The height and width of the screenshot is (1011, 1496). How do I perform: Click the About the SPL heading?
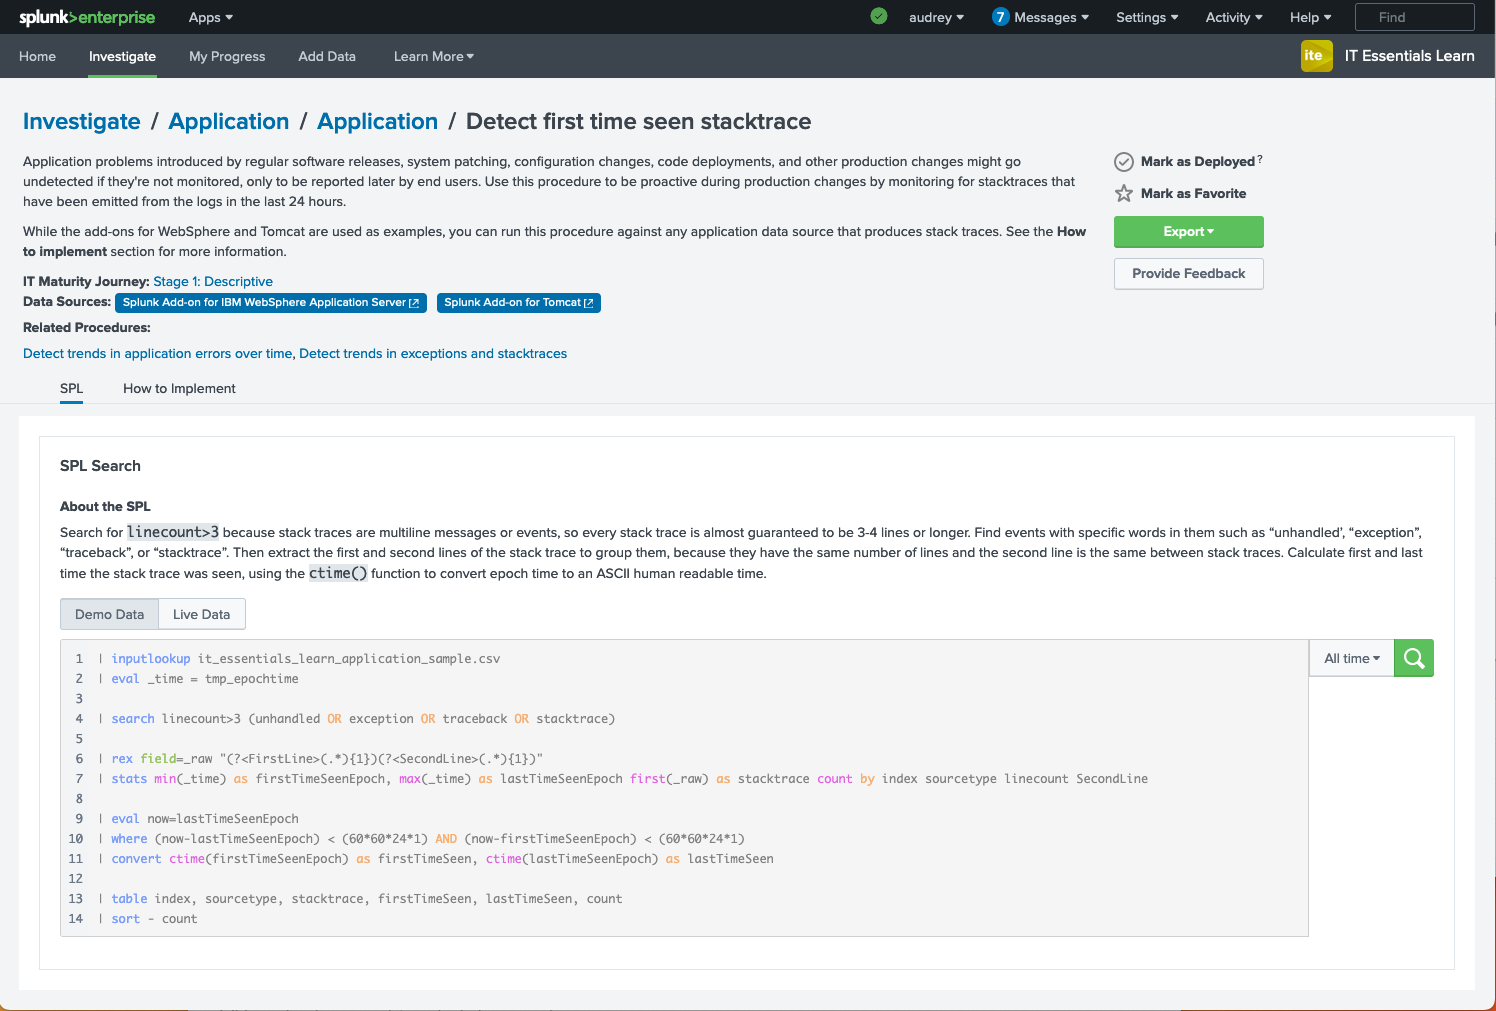[105, 507]
